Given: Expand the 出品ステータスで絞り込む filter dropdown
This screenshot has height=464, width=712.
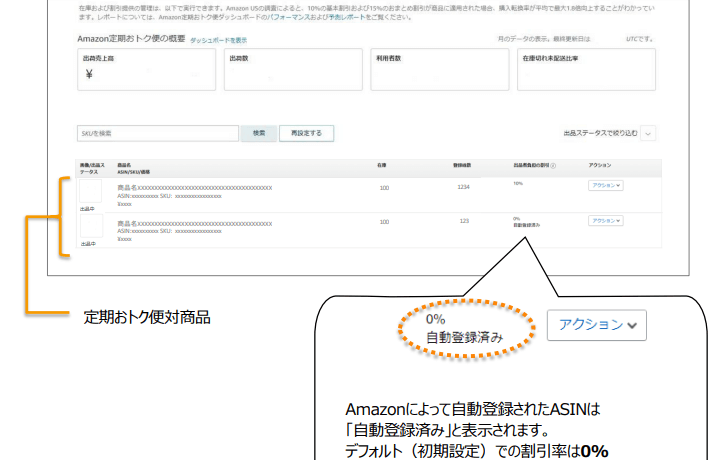Looking at the screenshot, I should click(x=648, y=133).
